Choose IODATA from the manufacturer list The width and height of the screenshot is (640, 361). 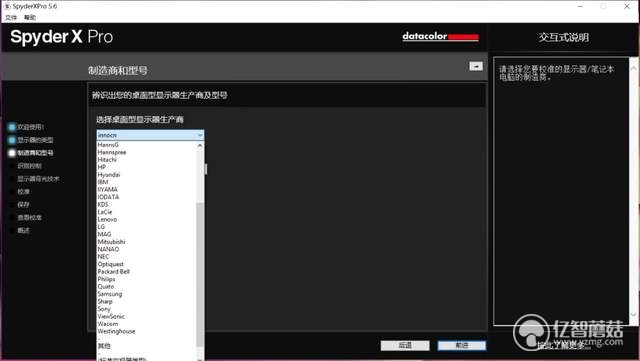(147, 197)
